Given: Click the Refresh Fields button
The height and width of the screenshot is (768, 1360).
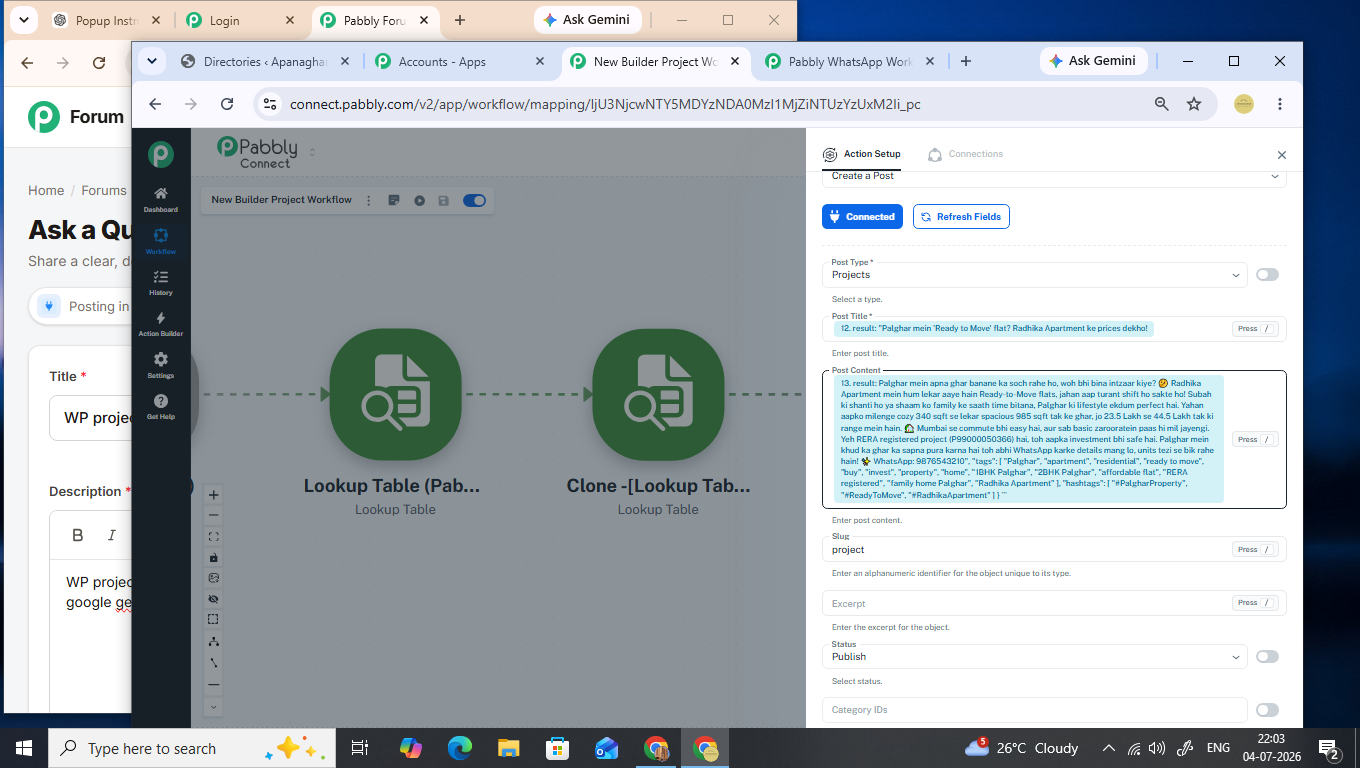Looking at the screenshot, I should (x=961, y=216).
